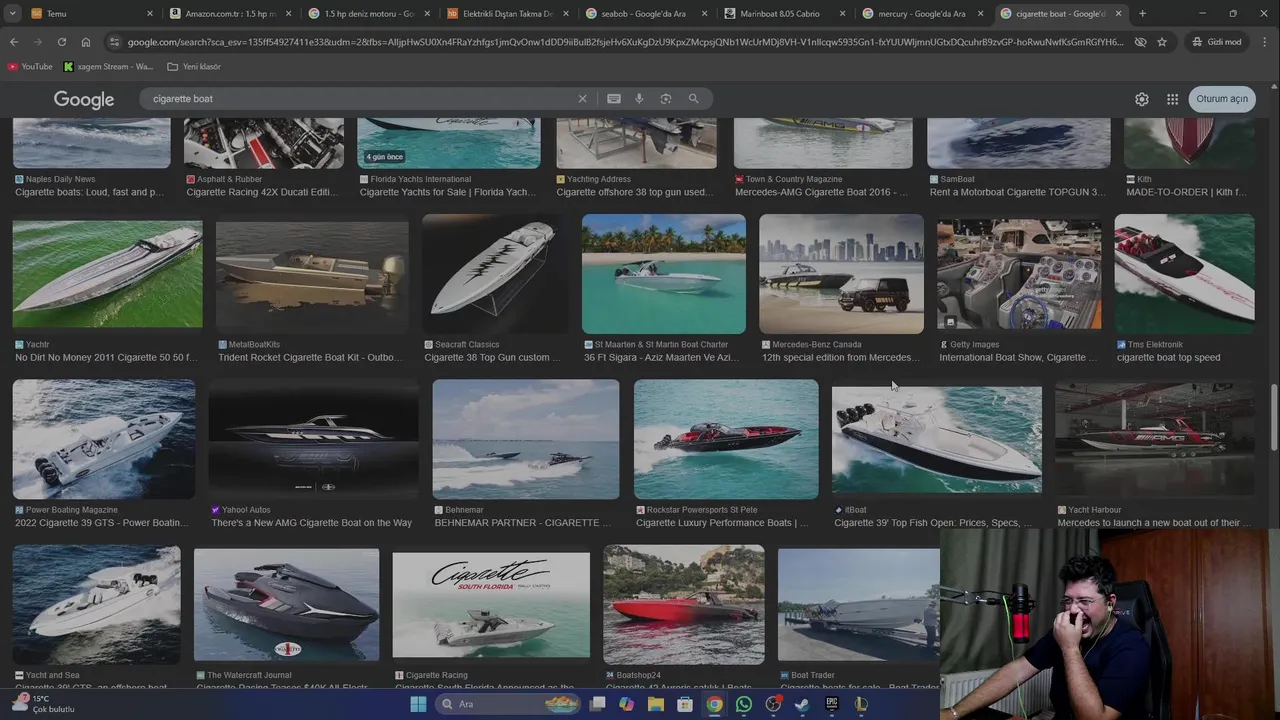Open the 2022 Cigarette 39 GTS image

[x=104, y=439]
